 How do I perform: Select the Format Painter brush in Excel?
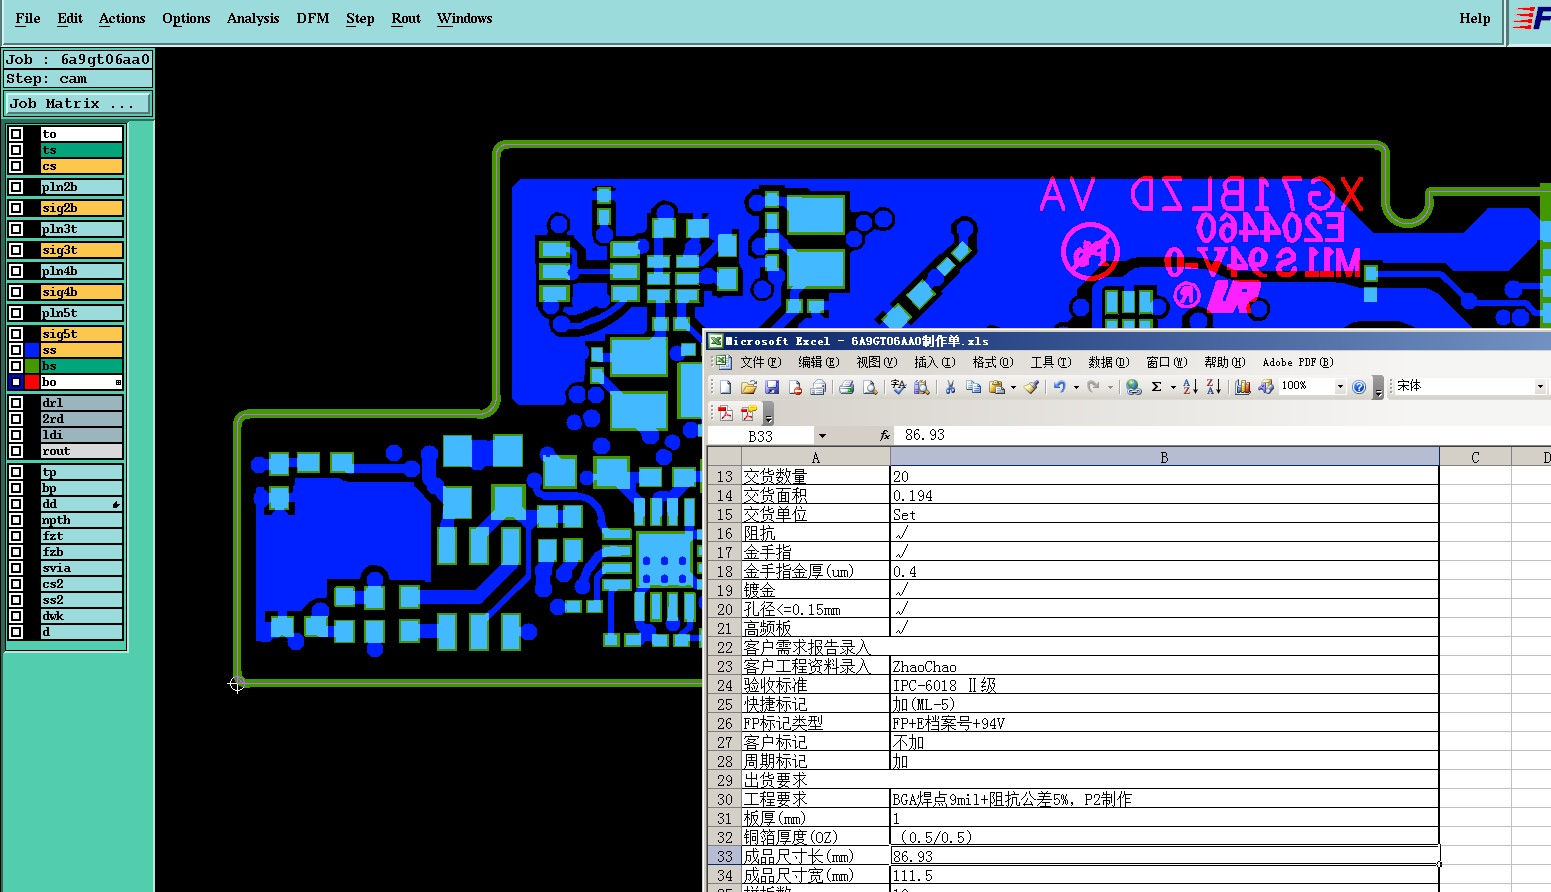pos(1031,387)
